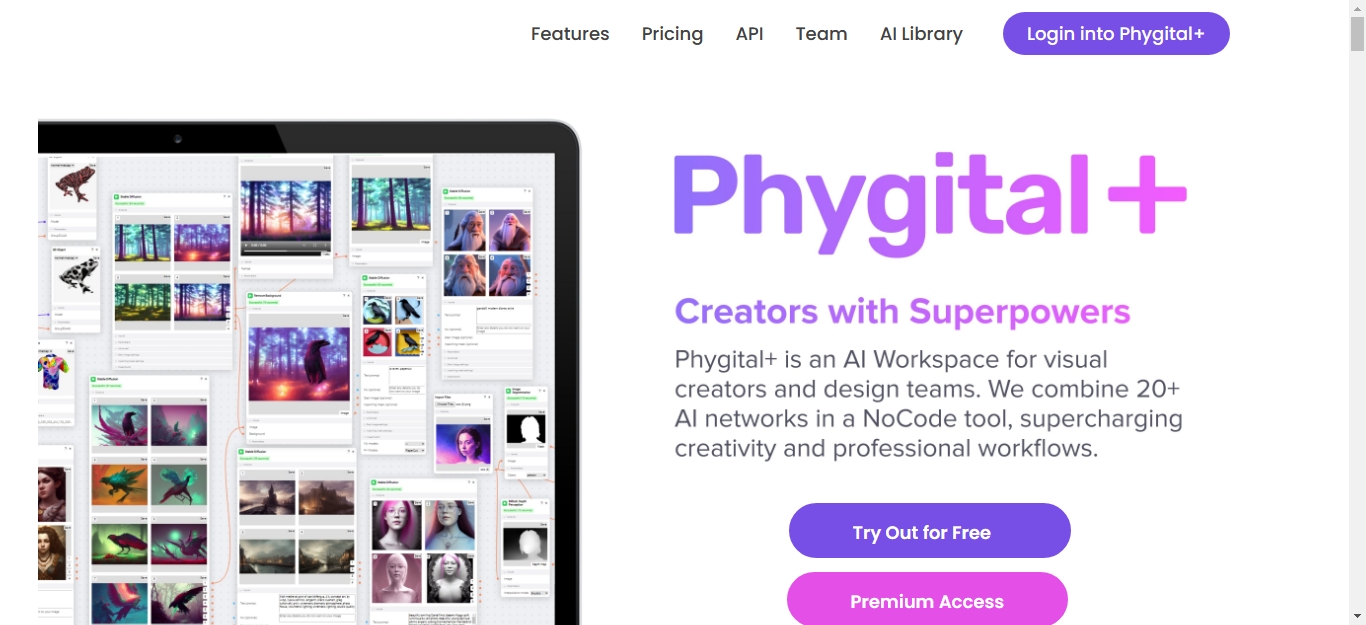1366x625 pixels.
Task: Click the scrollbar up arrow
Action: pyautogui.click(x=1357, y=8)
